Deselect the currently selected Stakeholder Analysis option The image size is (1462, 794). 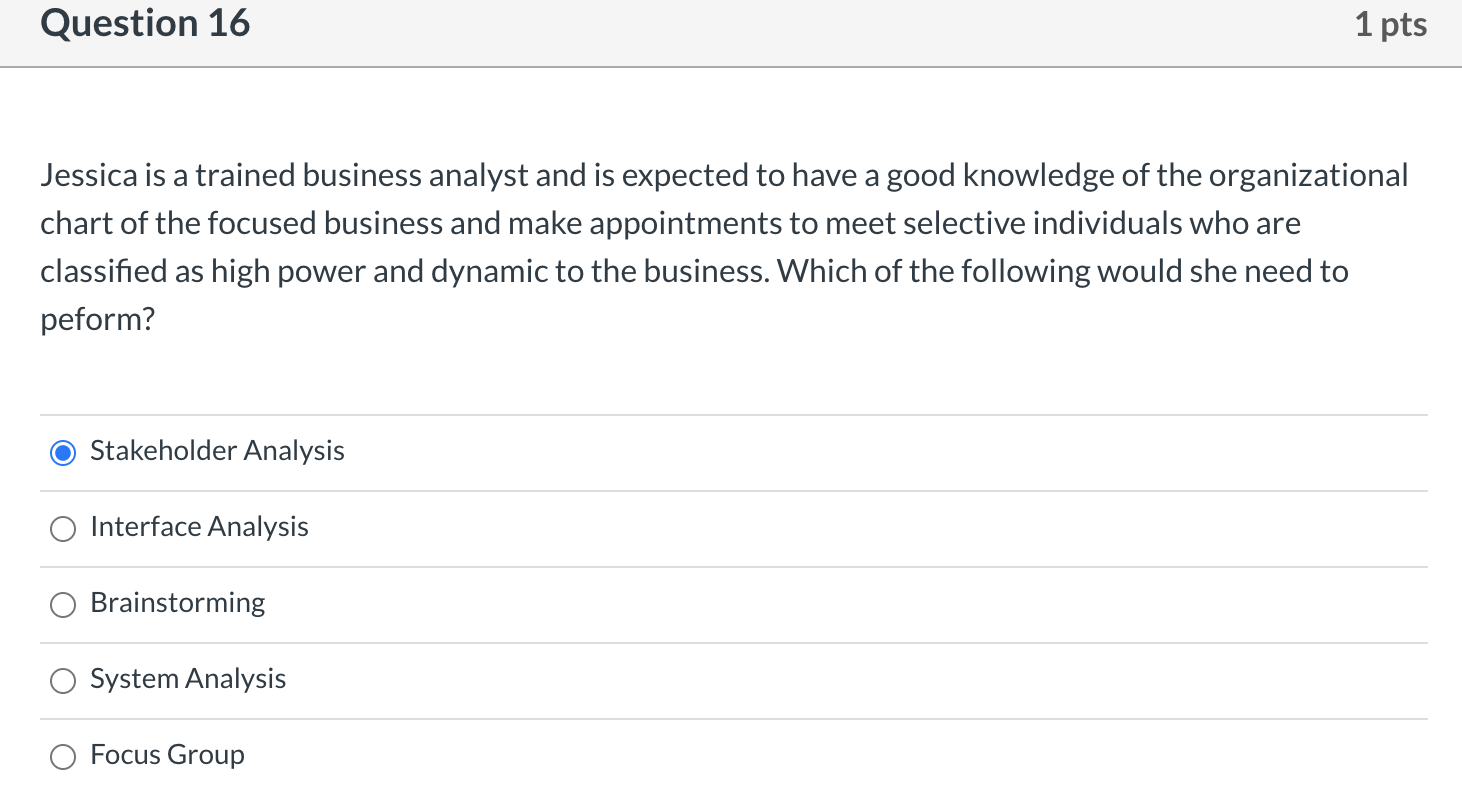[62, 452]
